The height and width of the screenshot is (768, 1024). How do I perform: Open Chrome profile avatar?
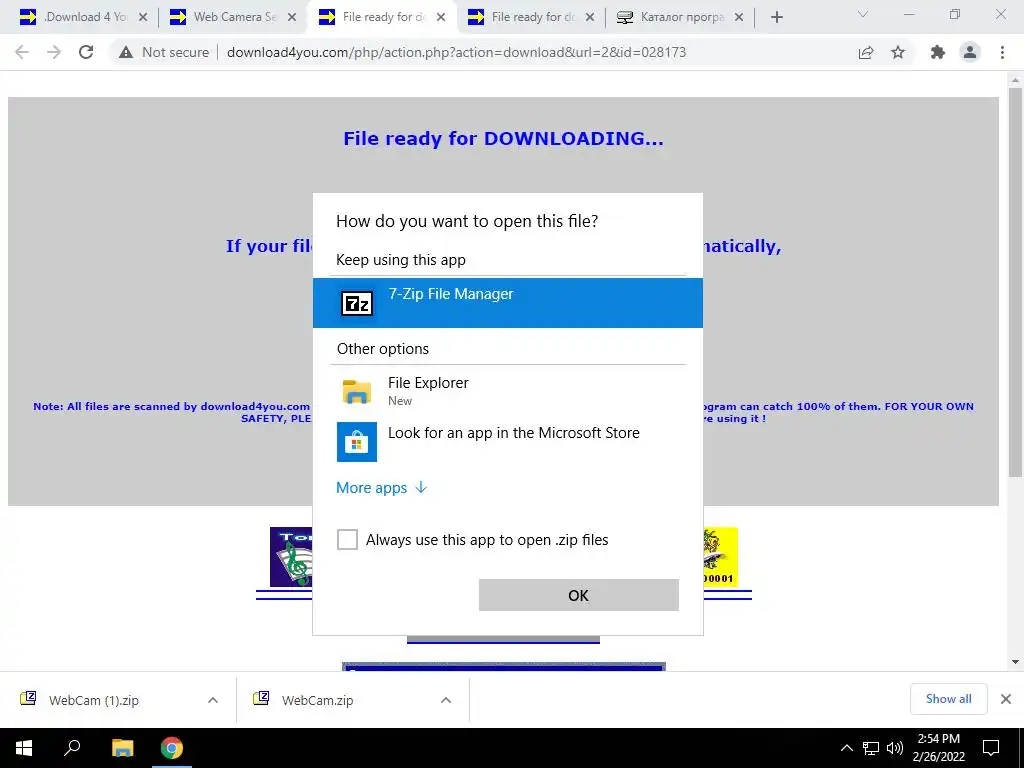(x=970, y=52)
